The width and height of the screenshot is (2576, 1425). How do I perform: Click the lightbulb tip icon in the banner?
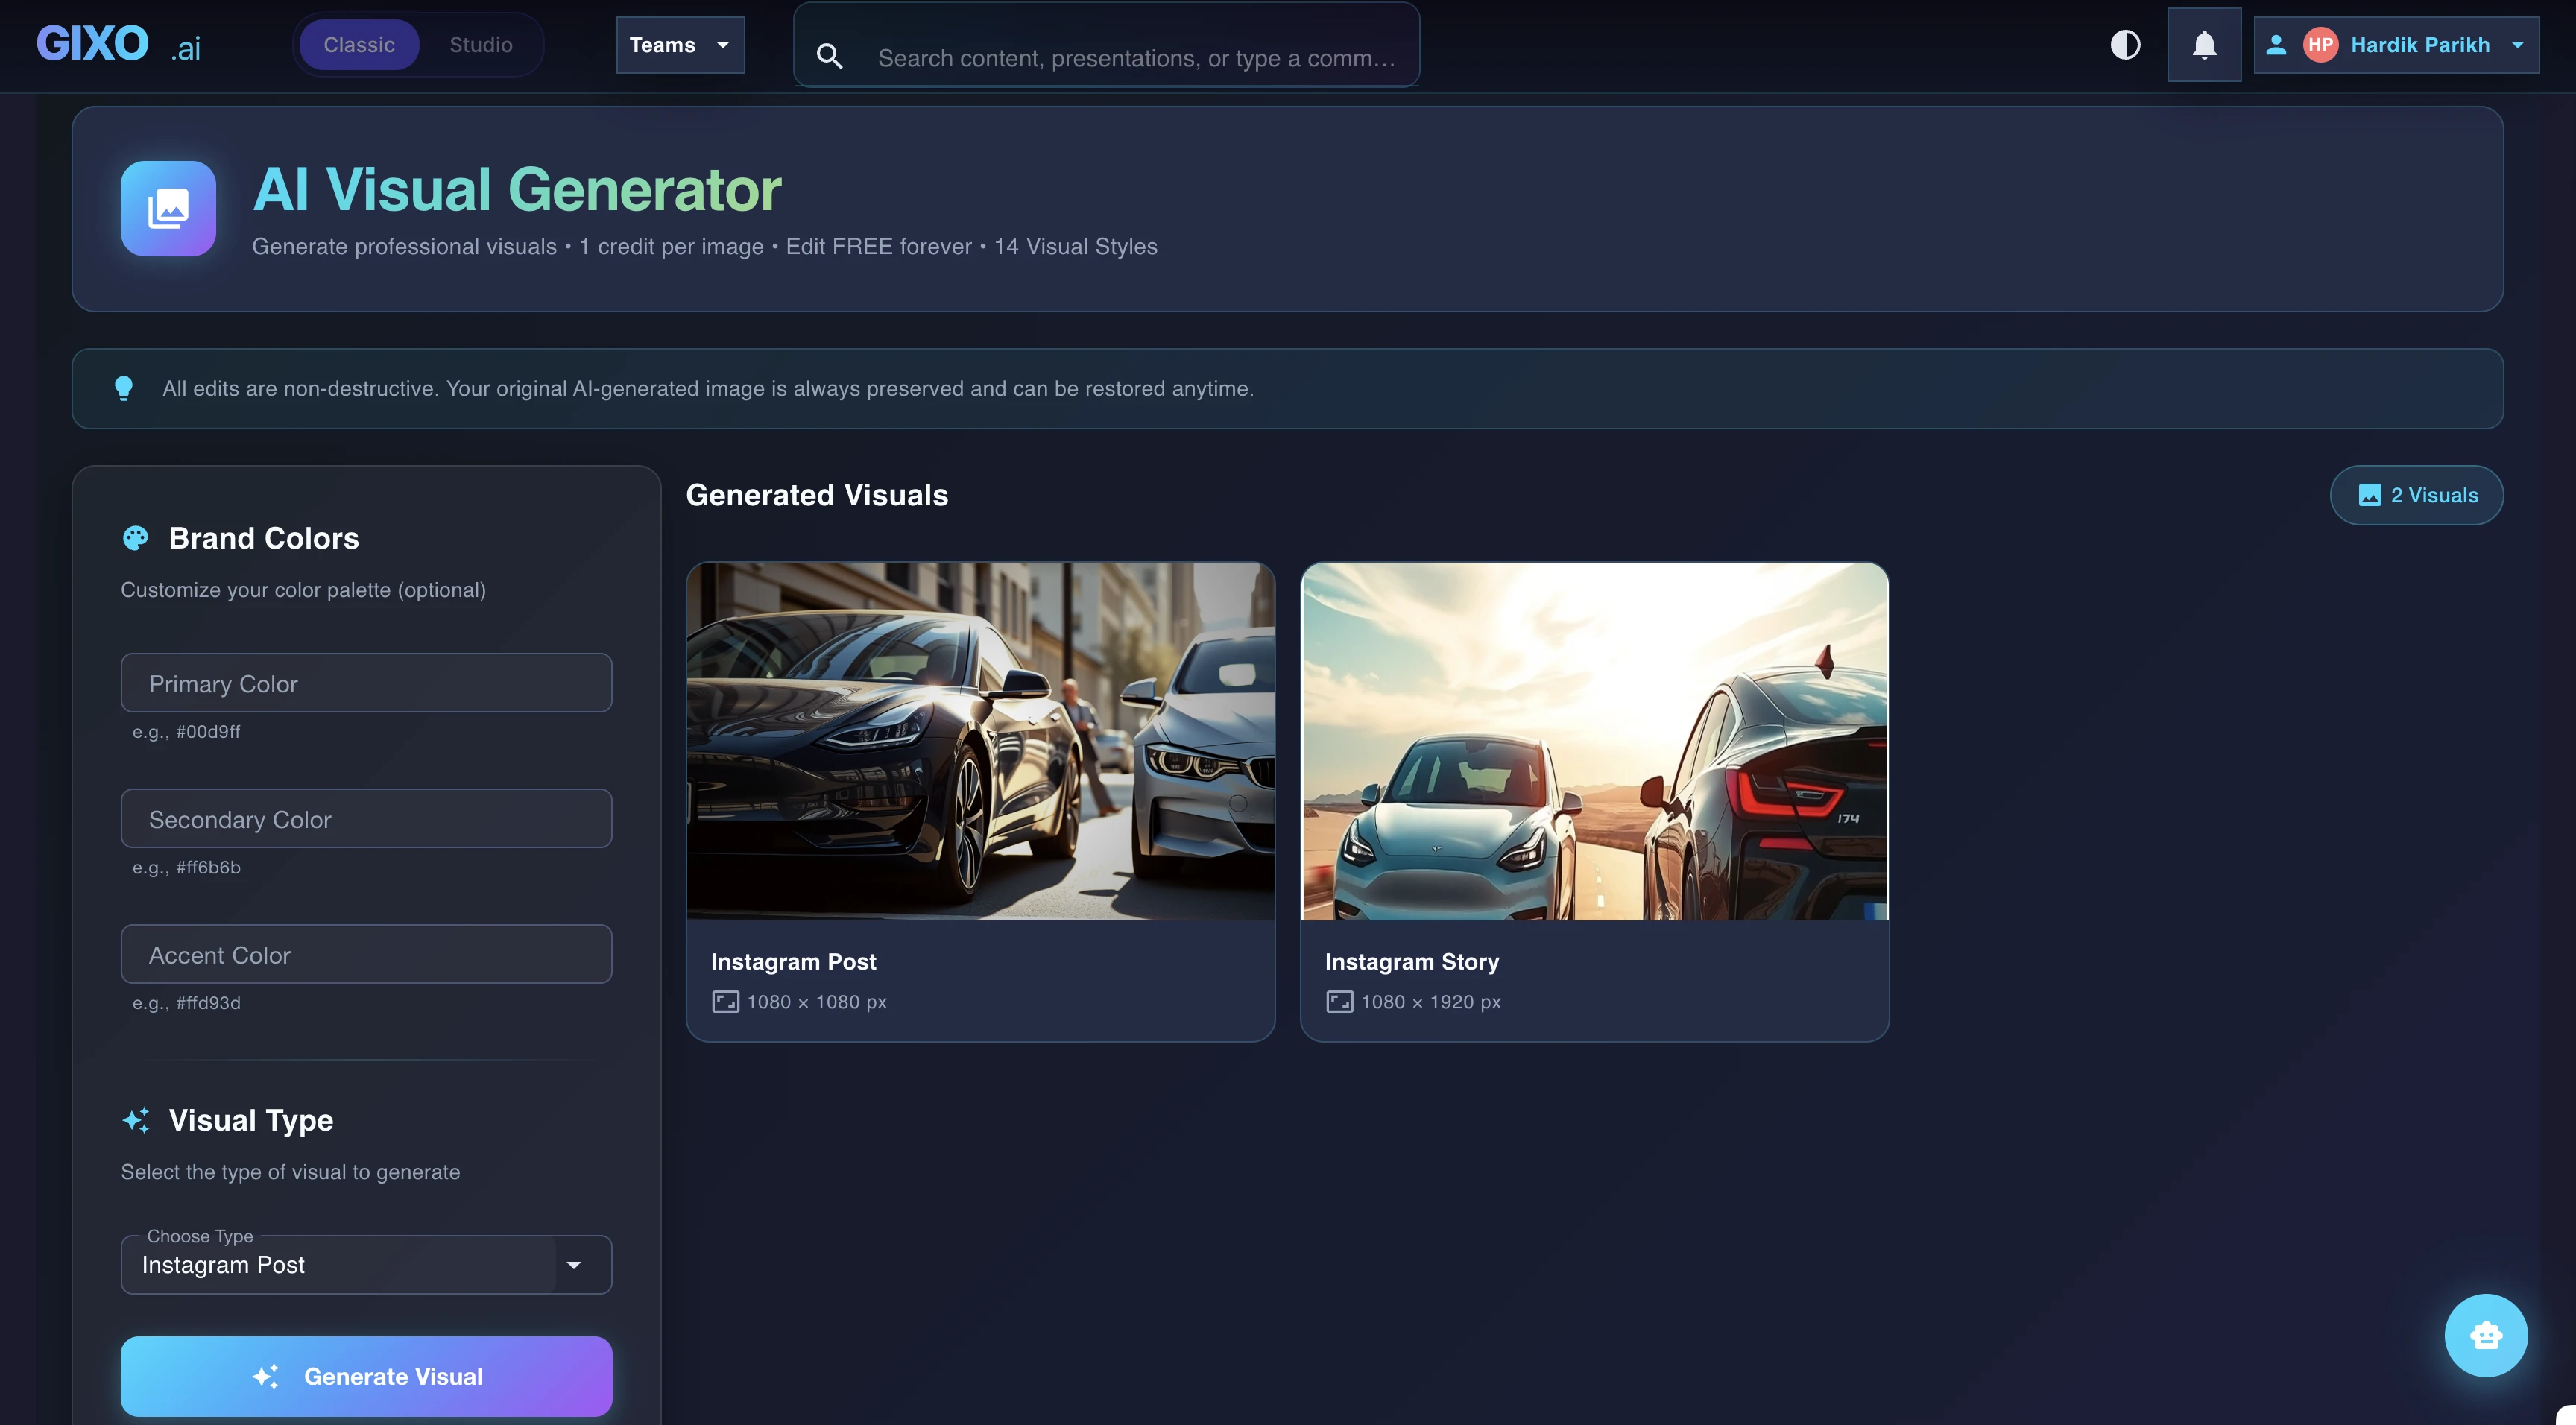click(124, 389)
